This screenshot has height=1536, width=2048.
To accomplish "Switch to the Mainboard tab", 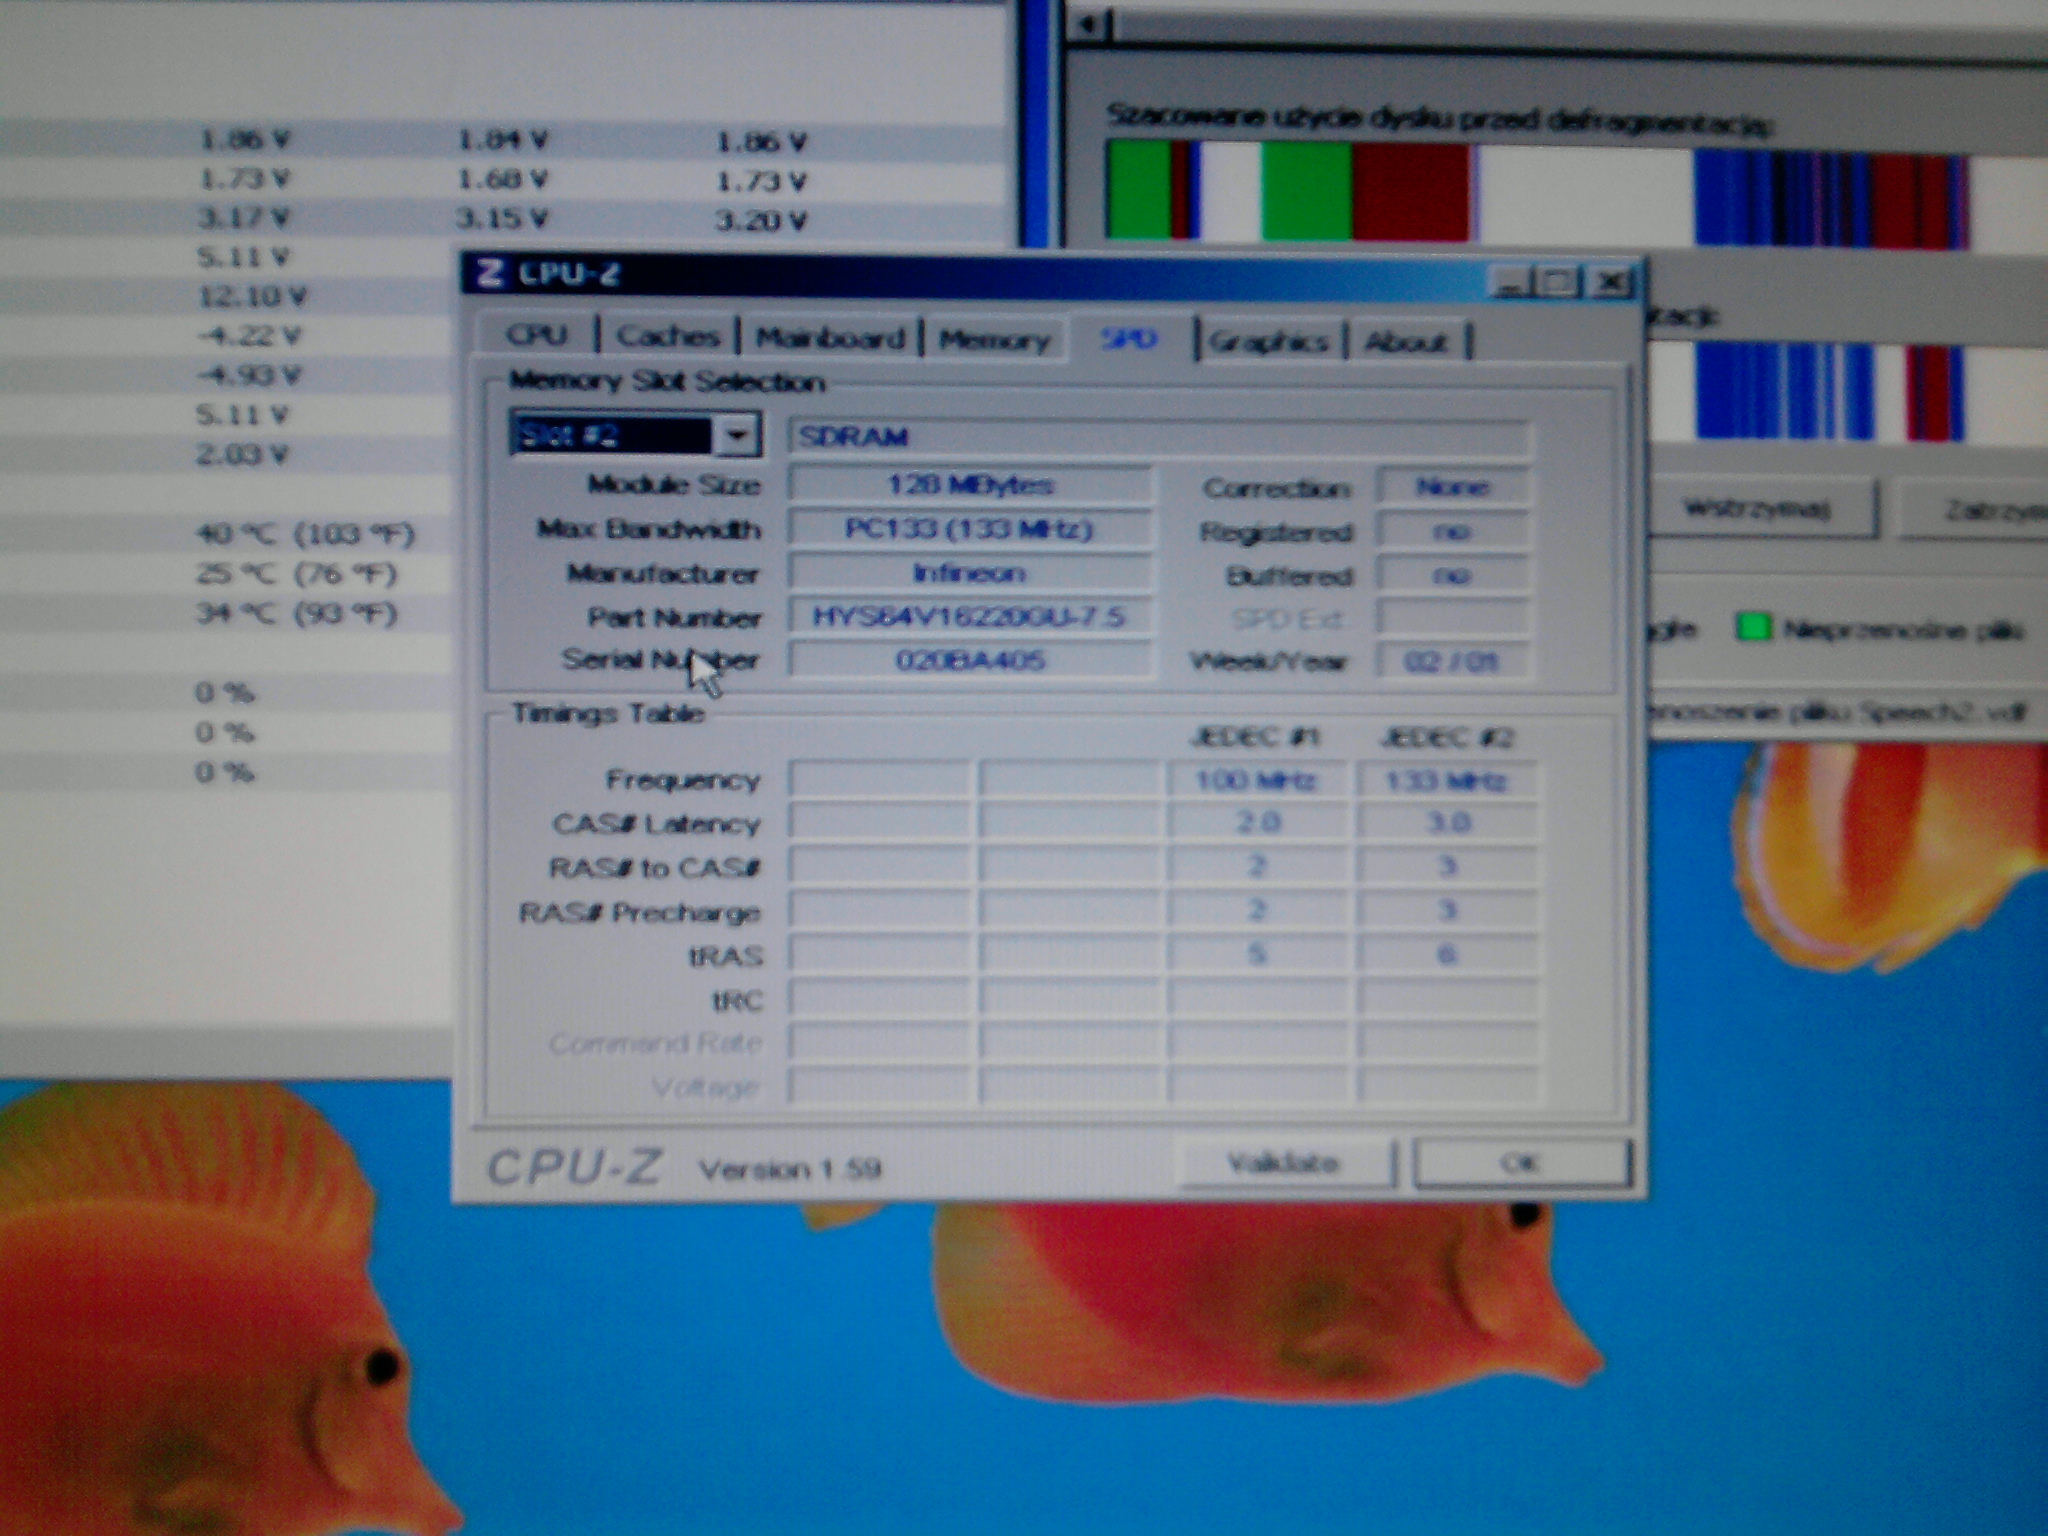I will pos(830,338).
